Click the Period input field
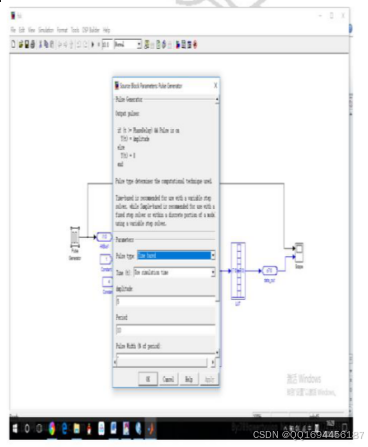 (x=166, y=330)
